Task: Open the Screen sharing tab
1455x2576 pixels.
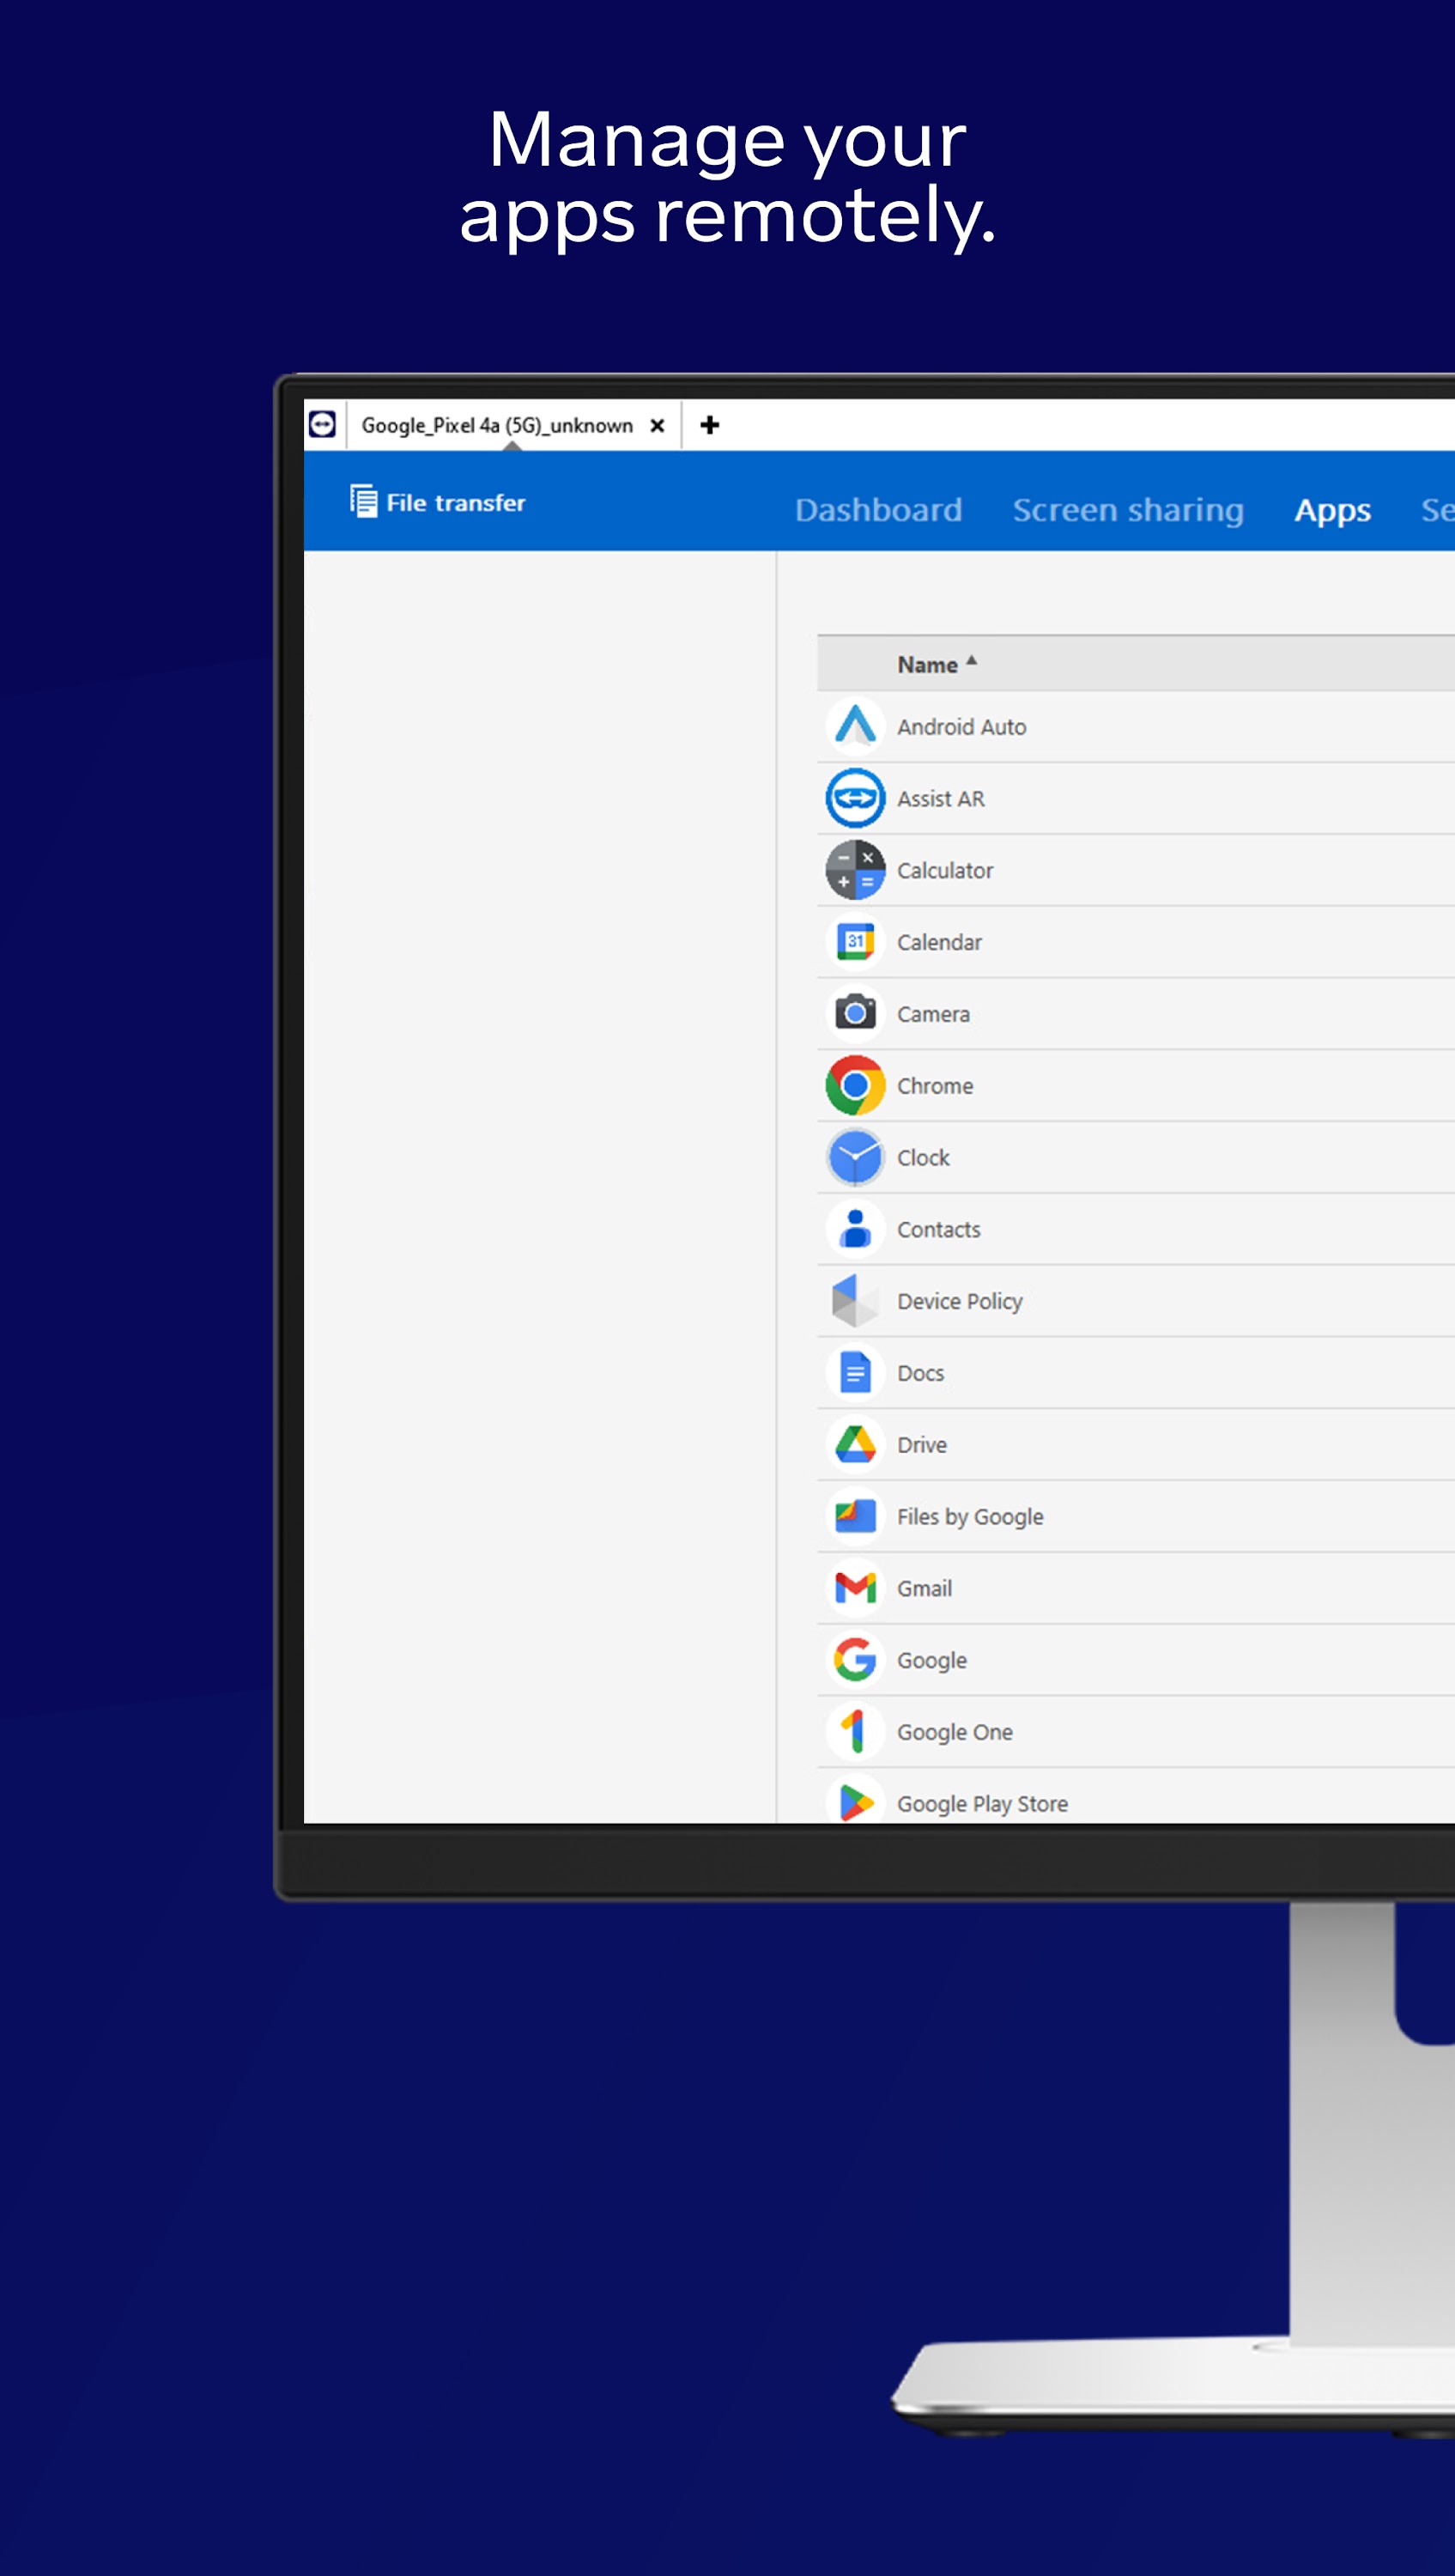Action: [1128, 509]
